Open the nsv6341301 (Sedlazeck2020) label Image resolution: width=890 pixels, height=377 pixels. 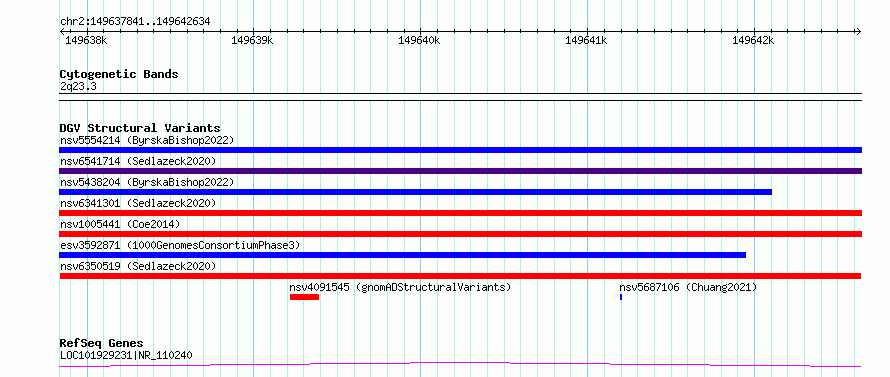[x=138, y=203]
